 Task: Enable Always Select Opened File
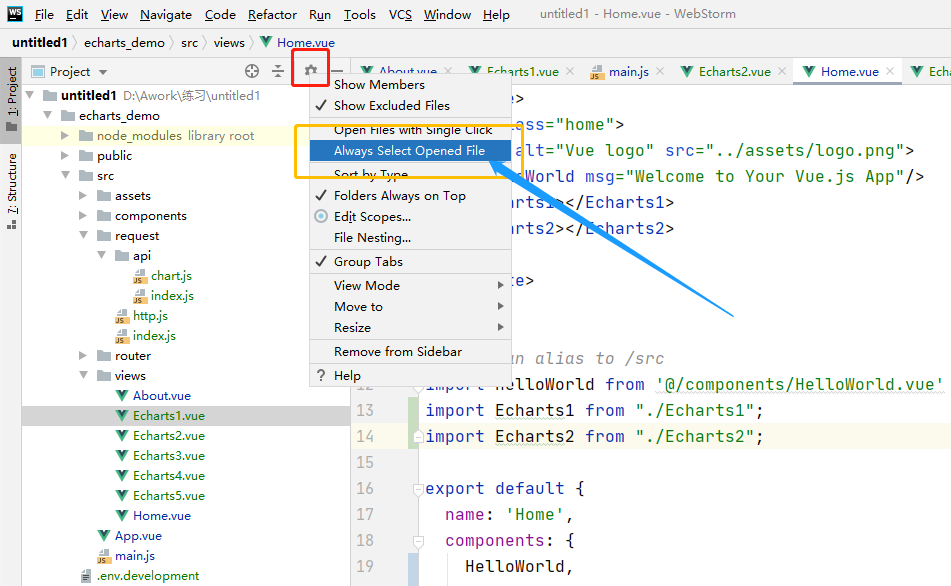pos(409,150)
